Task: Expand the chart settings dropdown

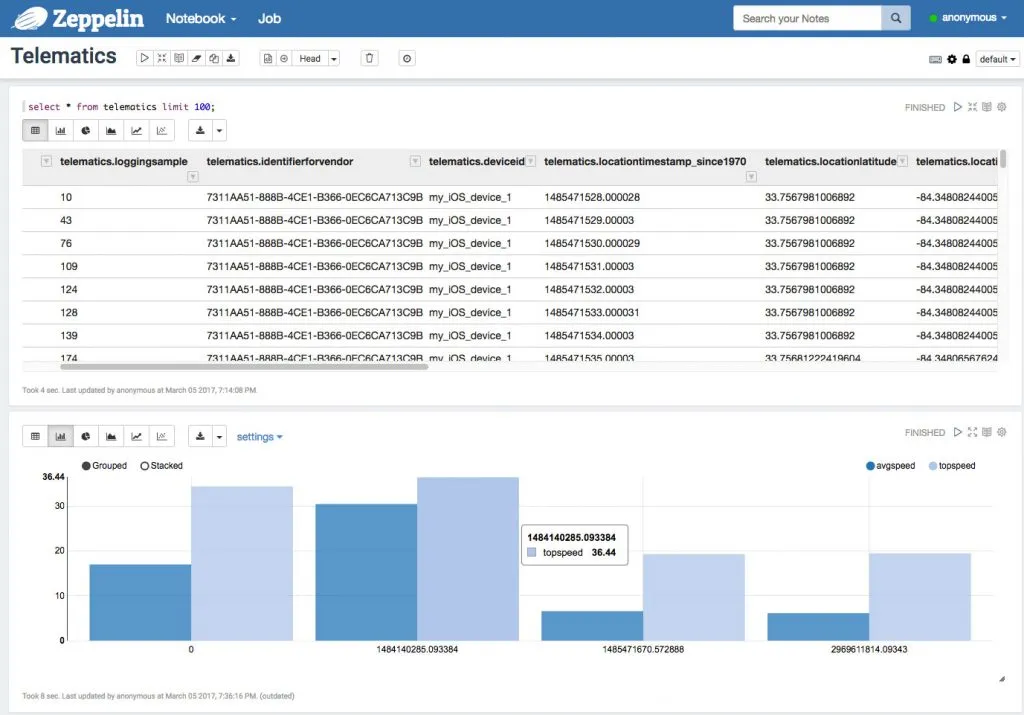Action: 259,437
